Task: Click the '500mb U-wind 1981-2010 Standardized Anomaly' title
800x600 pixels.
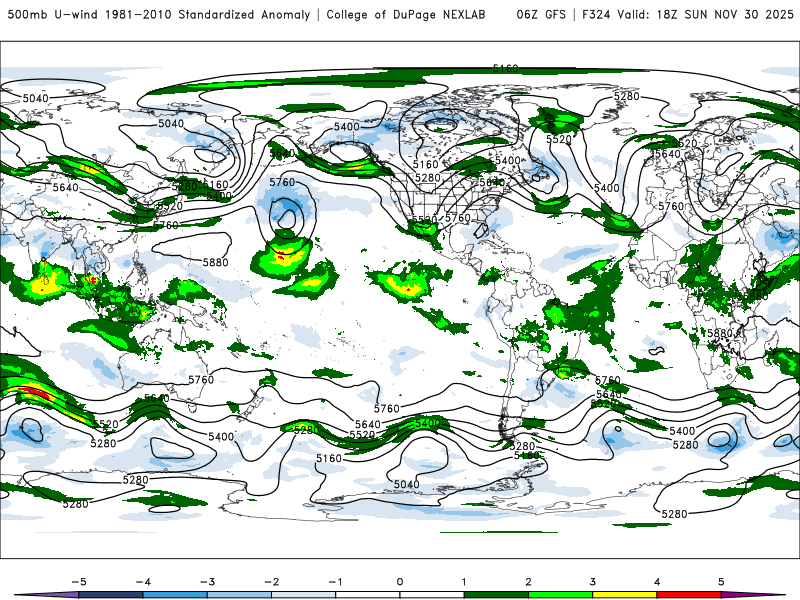Action: (x=159, y=15)
